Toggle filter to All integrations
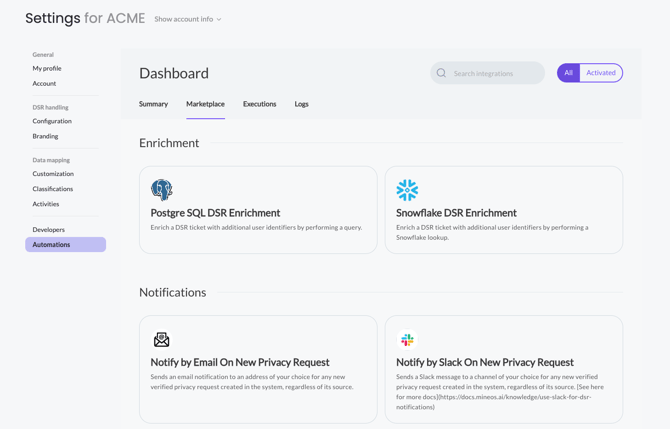 (568, 73)
